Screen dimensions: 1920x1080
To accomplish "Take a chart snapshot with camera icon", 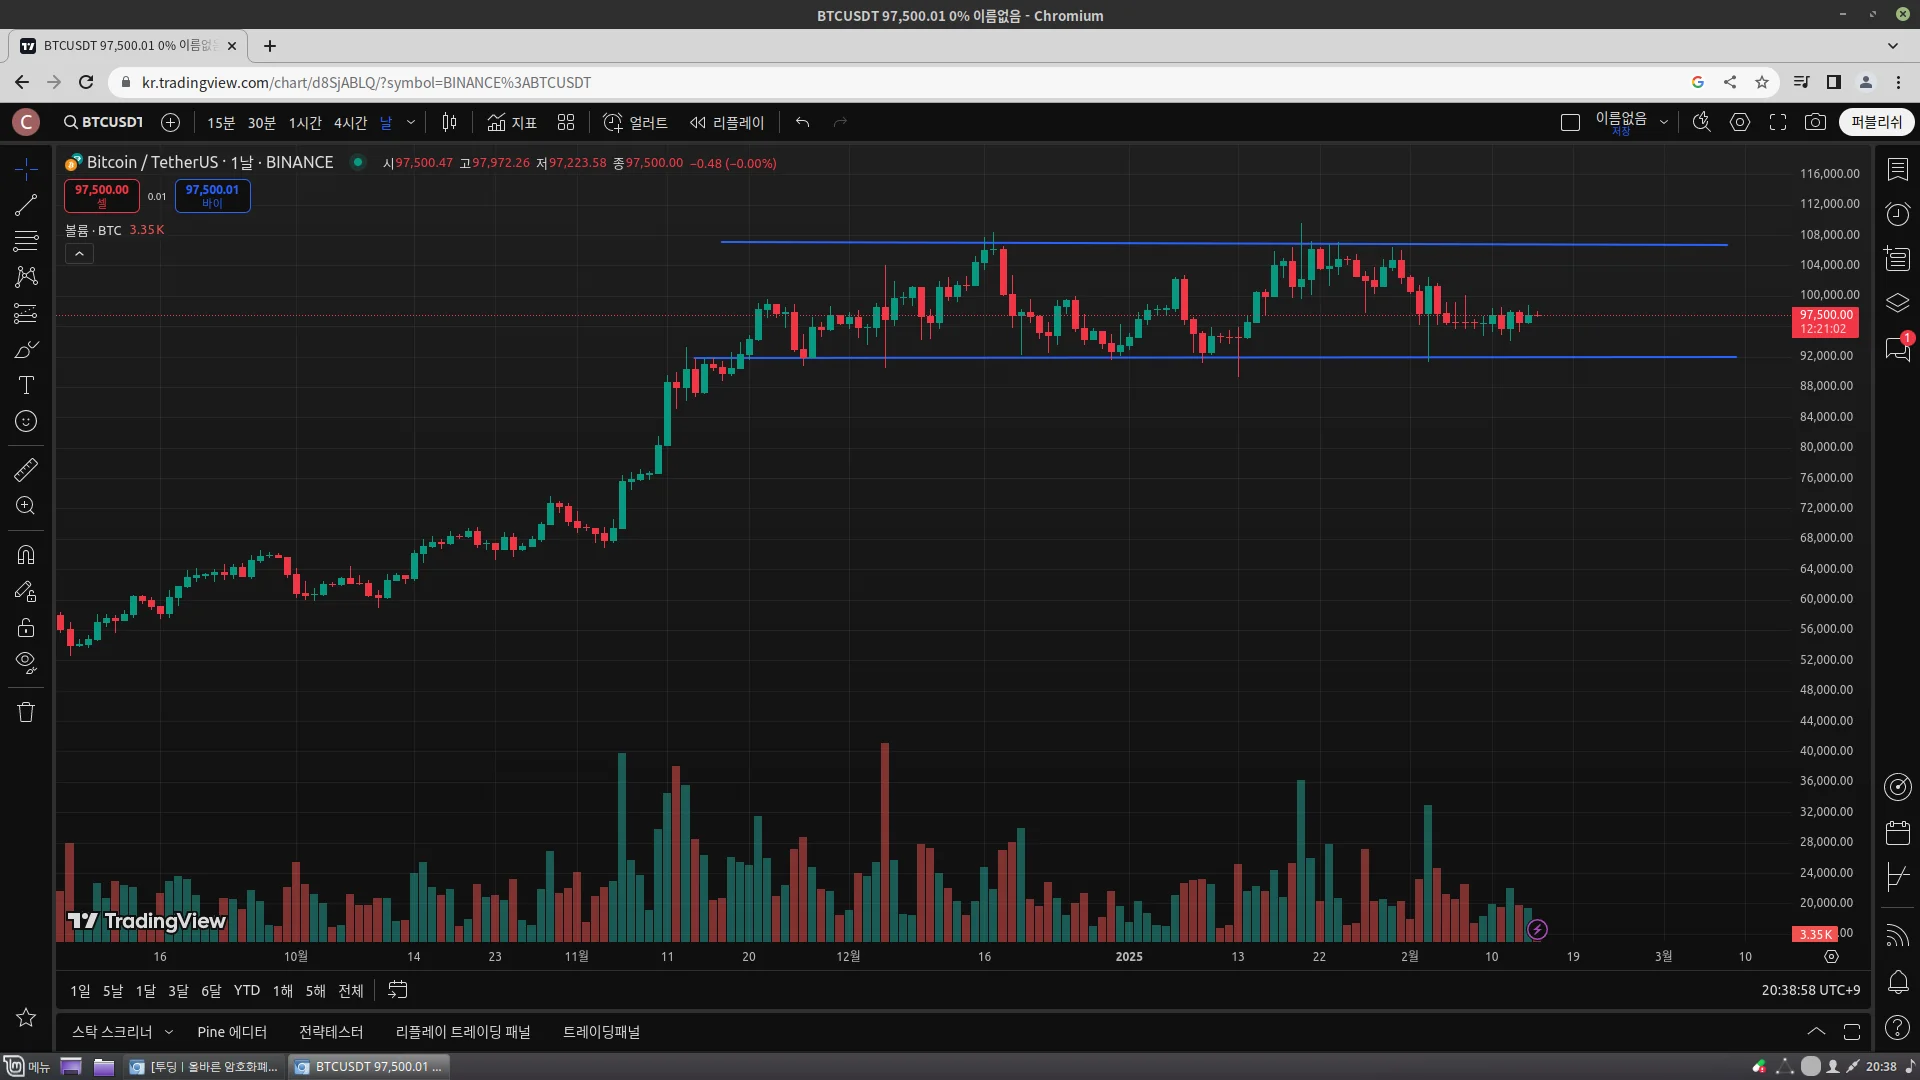I will coord(1815,122).
